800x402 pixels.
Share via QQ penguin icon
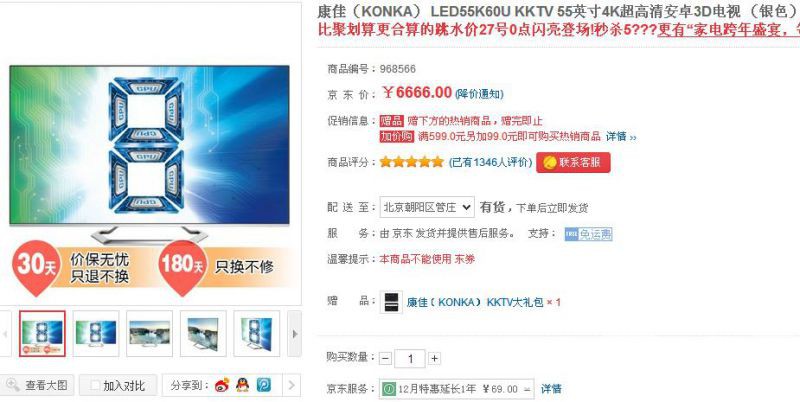point(243,385)
